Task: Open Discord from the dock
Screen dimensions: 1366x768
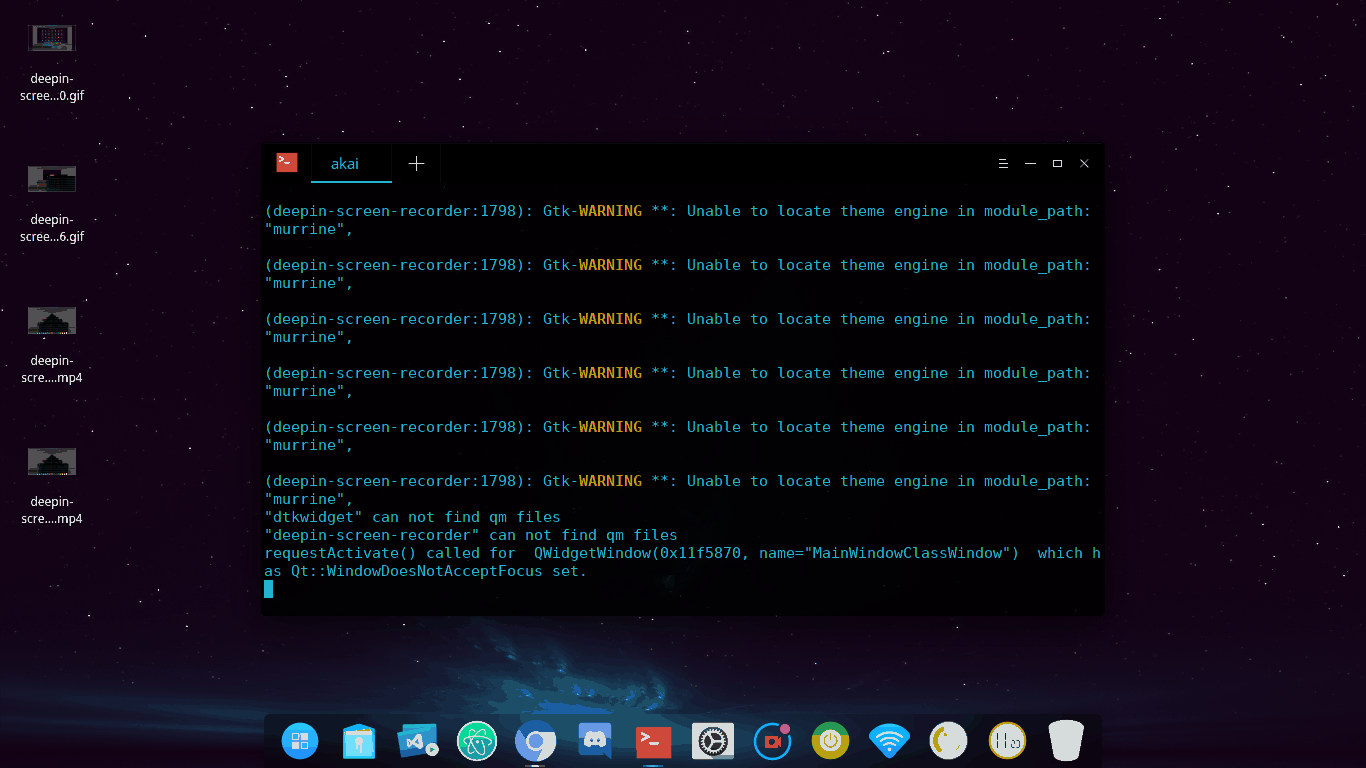Action: point(595,741)
